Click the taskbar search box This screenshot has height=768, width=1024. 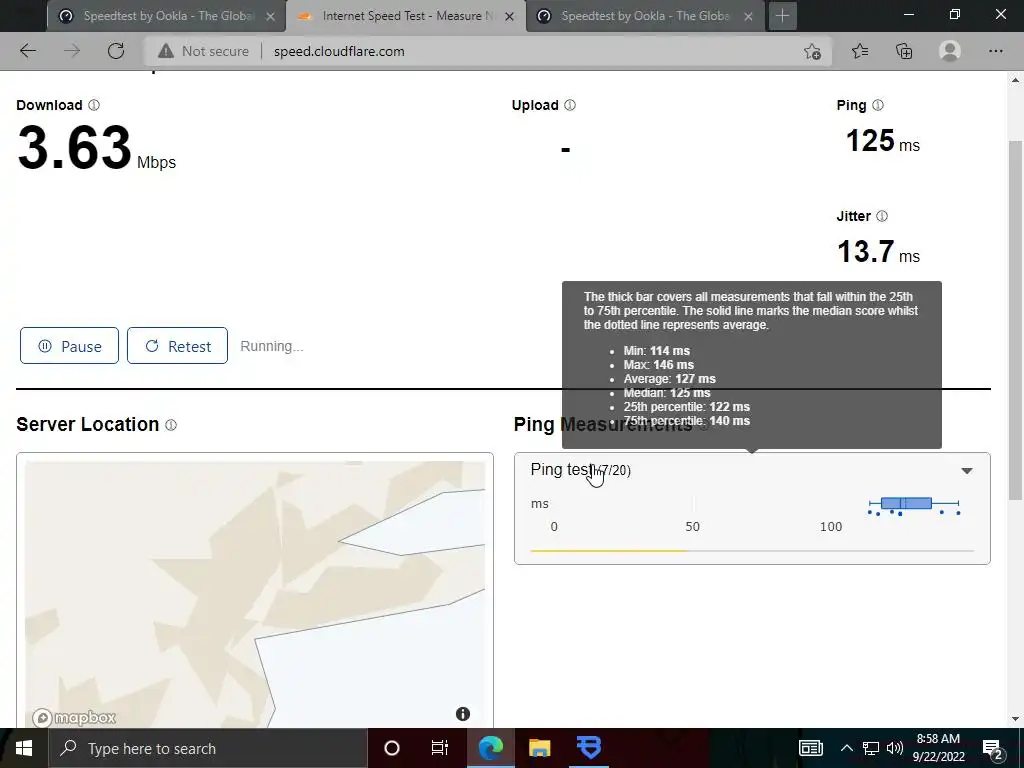point(208,748)
